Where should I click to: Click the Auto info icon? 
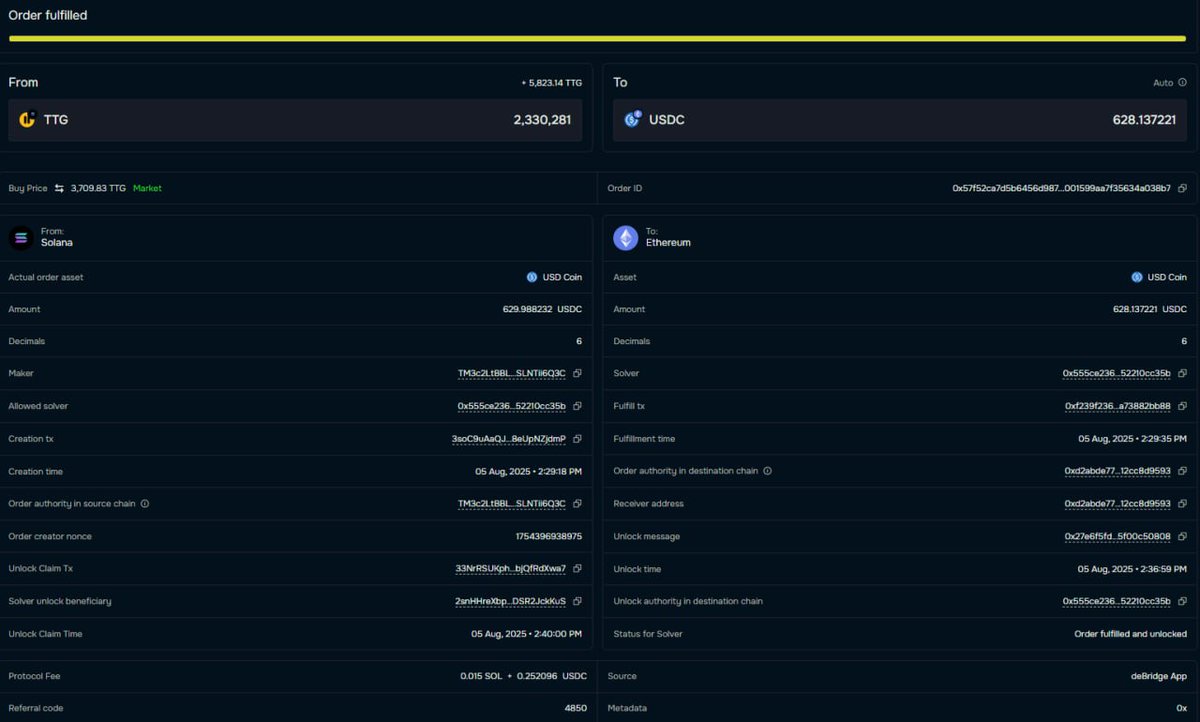pyautogui.click(x=1182, y=83)
